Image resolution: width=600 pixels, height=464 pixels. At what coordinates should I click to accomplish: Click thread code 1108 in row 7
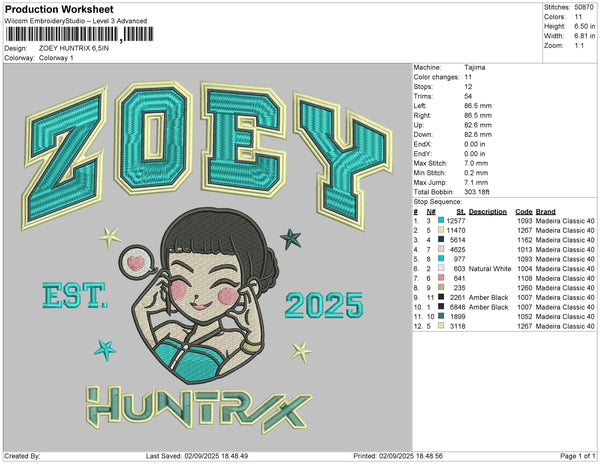(525, 278)
